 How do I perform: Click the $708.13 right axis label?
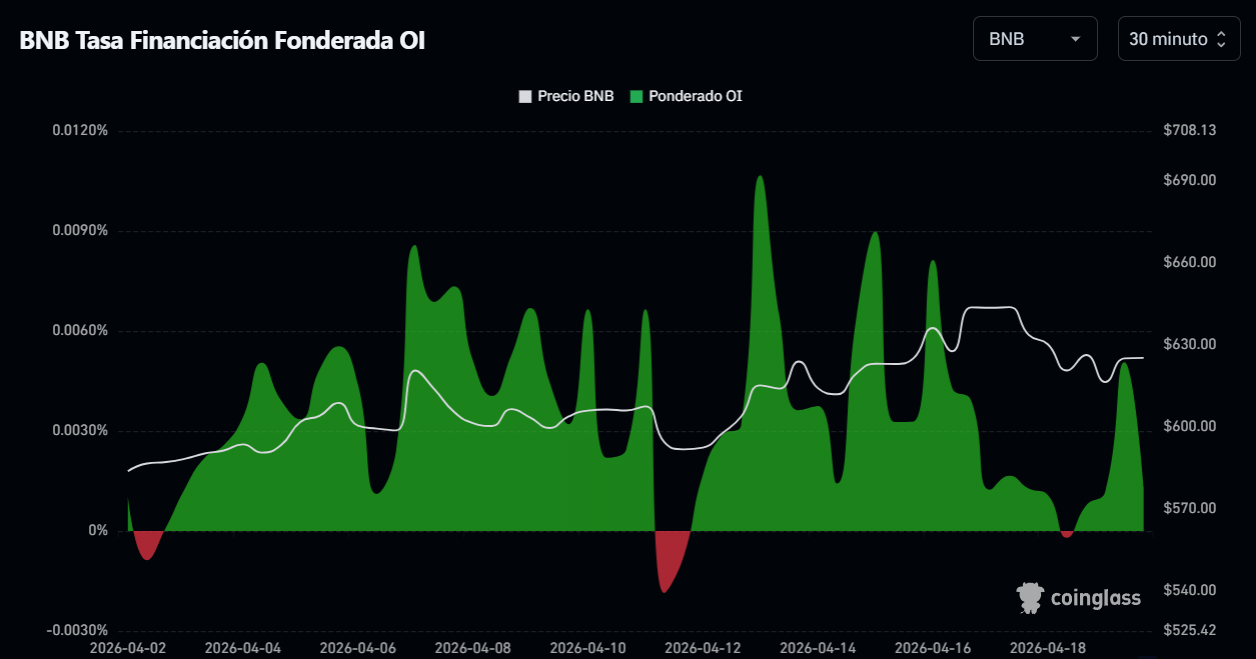point(1190,131)
